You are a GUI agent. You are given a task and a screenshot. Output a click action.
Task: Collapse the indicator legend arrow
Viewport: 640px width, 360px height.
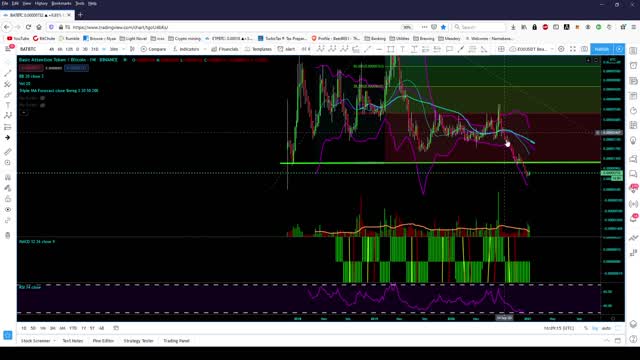click(x=24, y=112)
